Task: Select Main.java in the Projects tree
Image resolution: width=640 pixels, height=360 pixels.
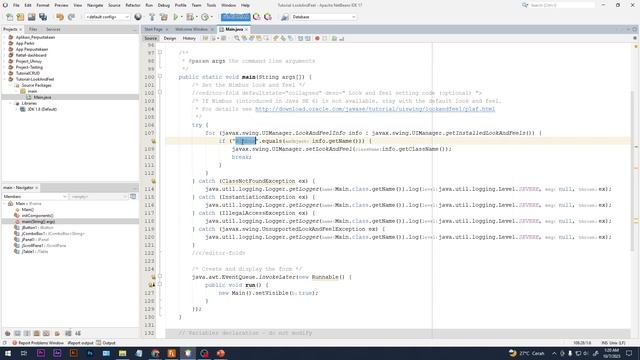Action: (42, 97)
